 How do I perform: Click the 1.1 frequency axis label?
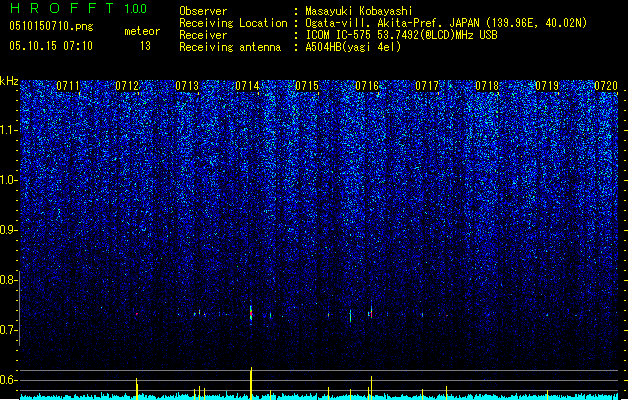coord(9,130)
